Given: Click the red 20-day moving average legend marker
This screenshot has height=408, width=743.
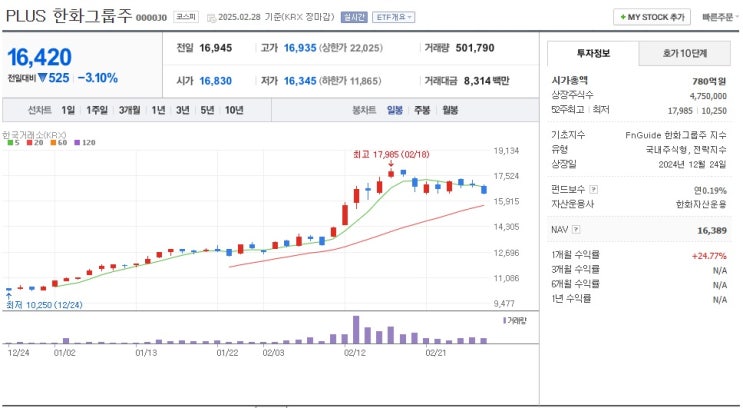Looking at the screenshot, I should coord(29,142).
